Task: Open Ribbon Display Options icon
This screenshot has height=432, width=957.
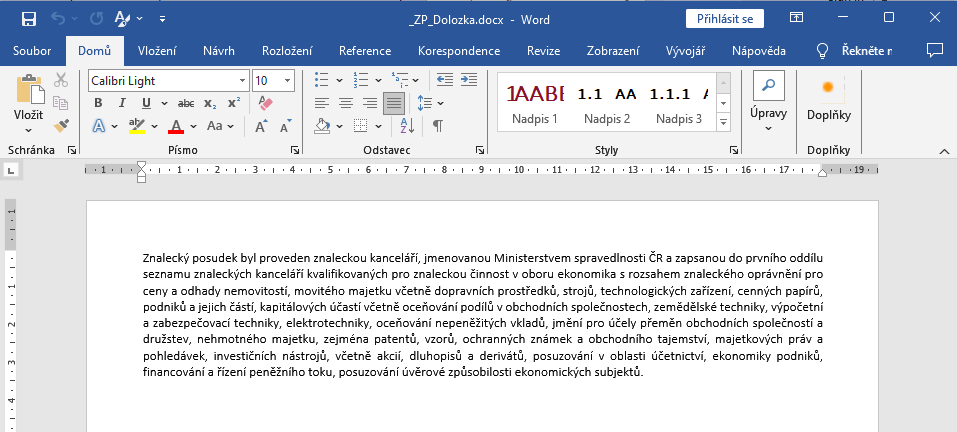Action: (x=796, y=18)
